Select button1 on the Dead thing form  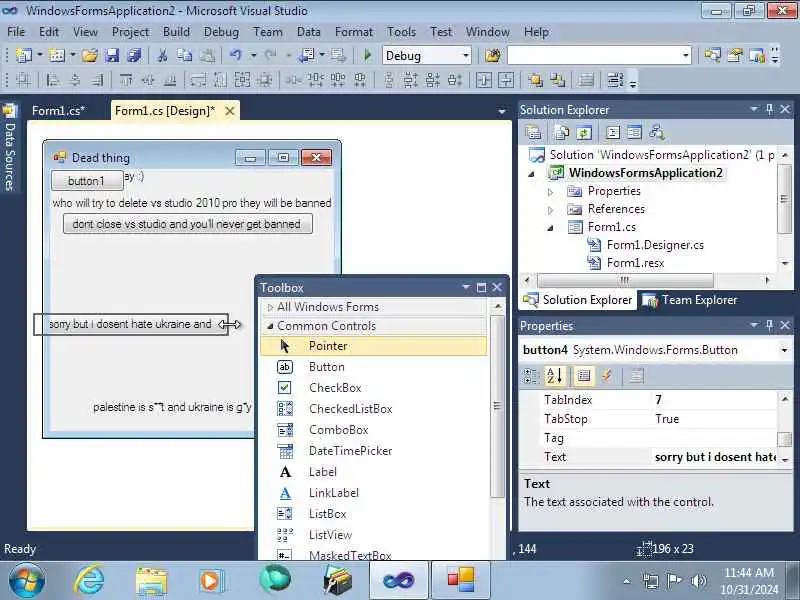87,181
